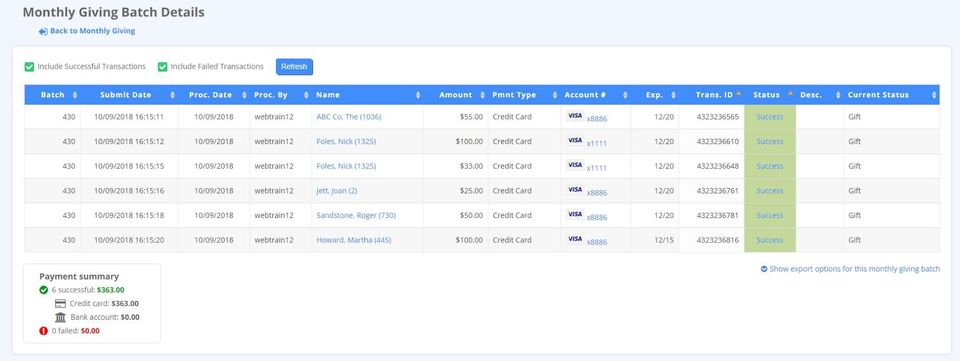This screenshot has width=960, height=361.
Task: Sort table by Trans. ID column
Action: pyautogui.click(x=711, y=95)
